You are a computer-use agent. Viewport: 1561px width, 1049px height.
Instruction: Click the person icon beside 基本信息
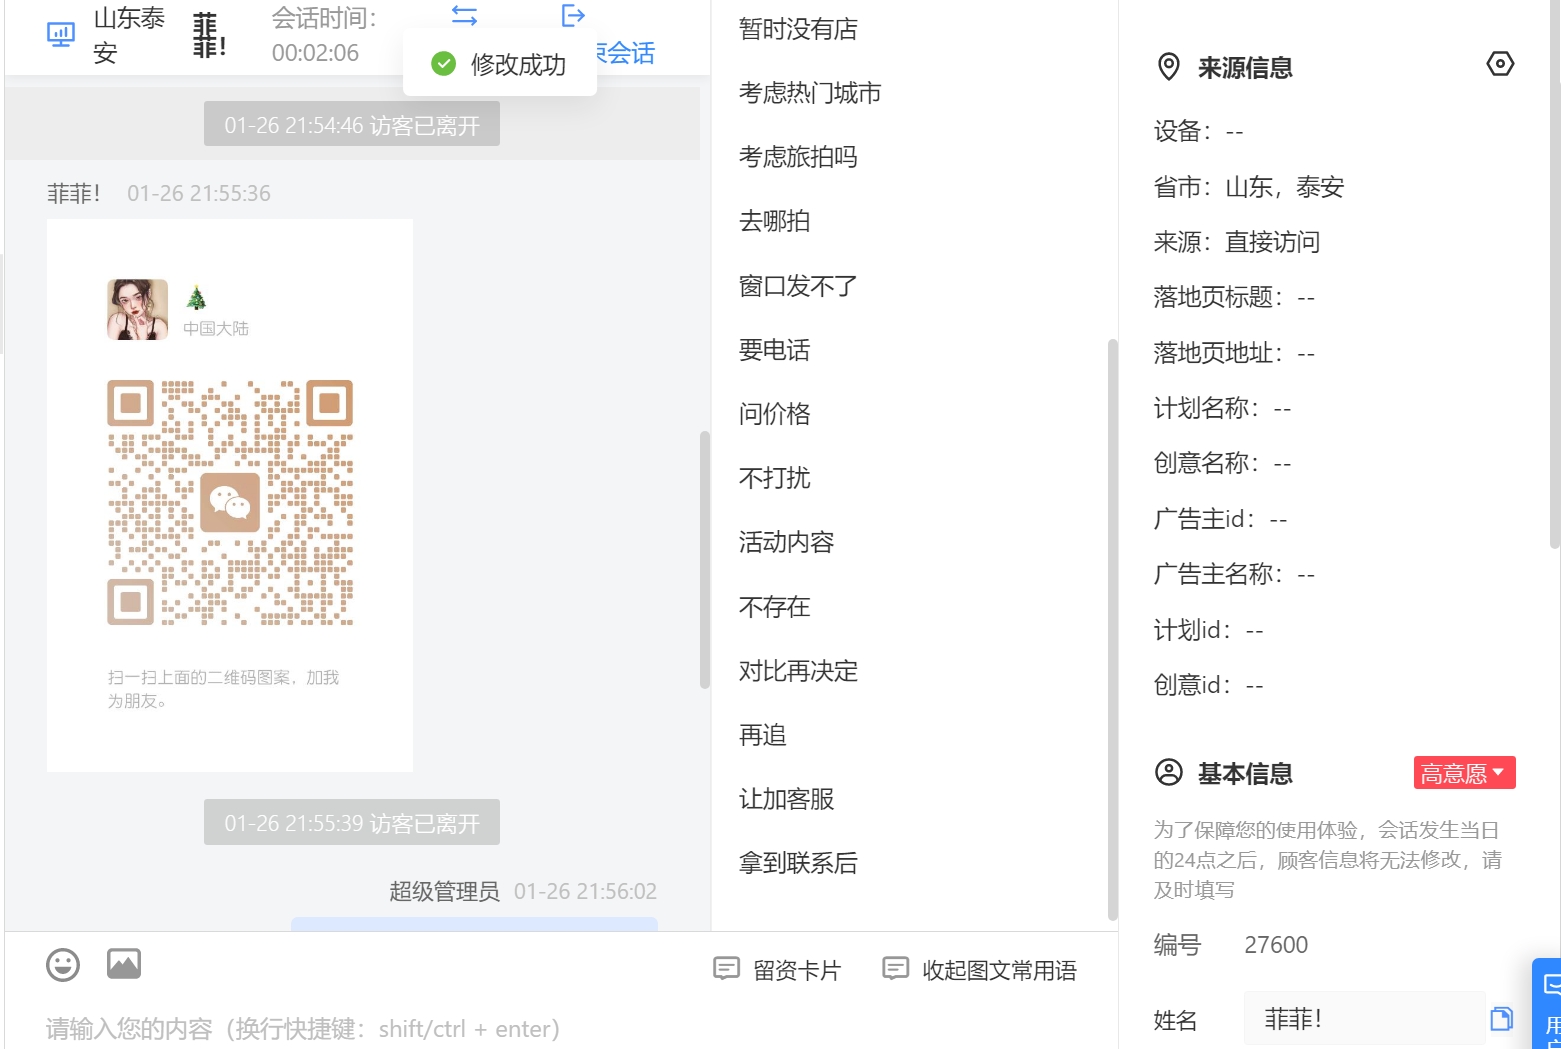coord(1168,772)
